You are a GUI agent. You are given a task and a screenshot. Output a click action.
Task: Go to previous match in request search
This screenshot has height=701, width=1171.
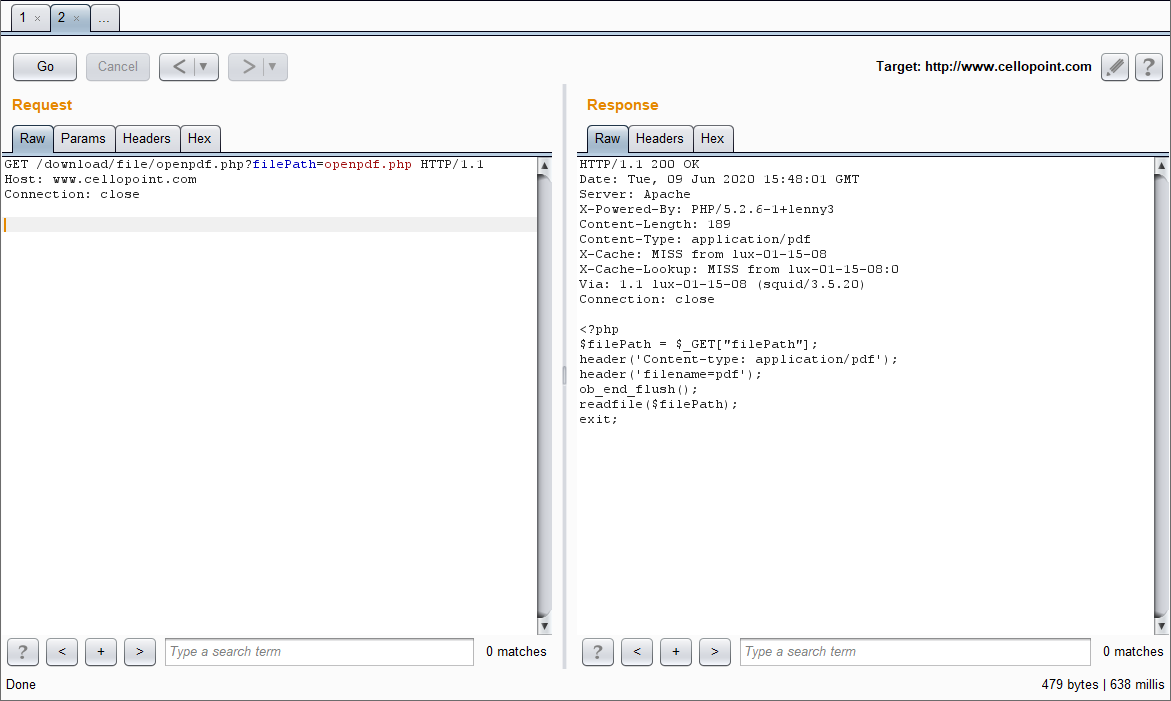click(x=62, y=652)
